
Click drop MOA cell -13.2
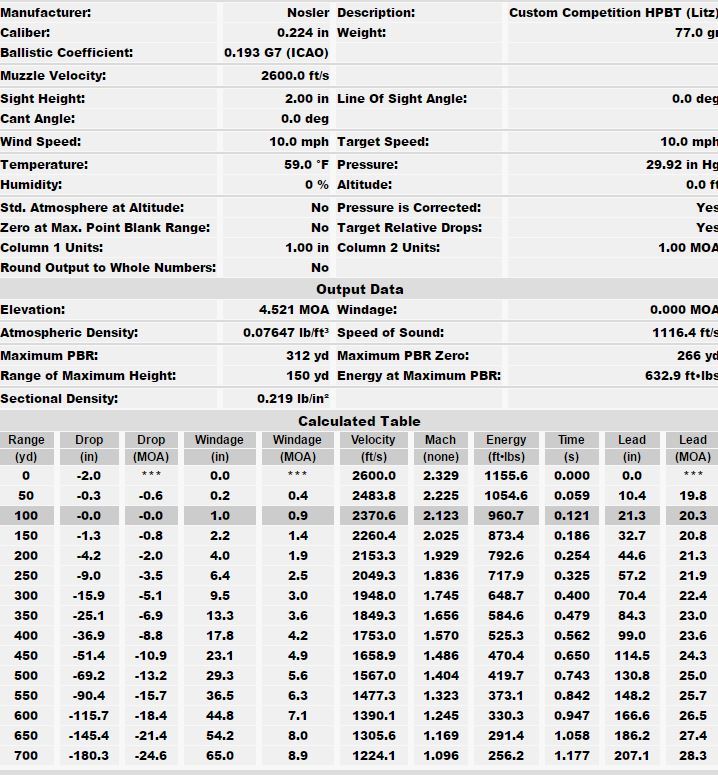[x=151, y=676]
